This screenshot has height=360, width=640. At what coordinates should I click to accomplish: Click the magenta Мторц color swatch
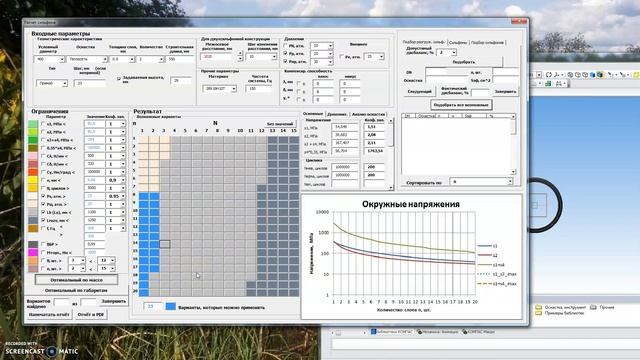tap(33, 252)
